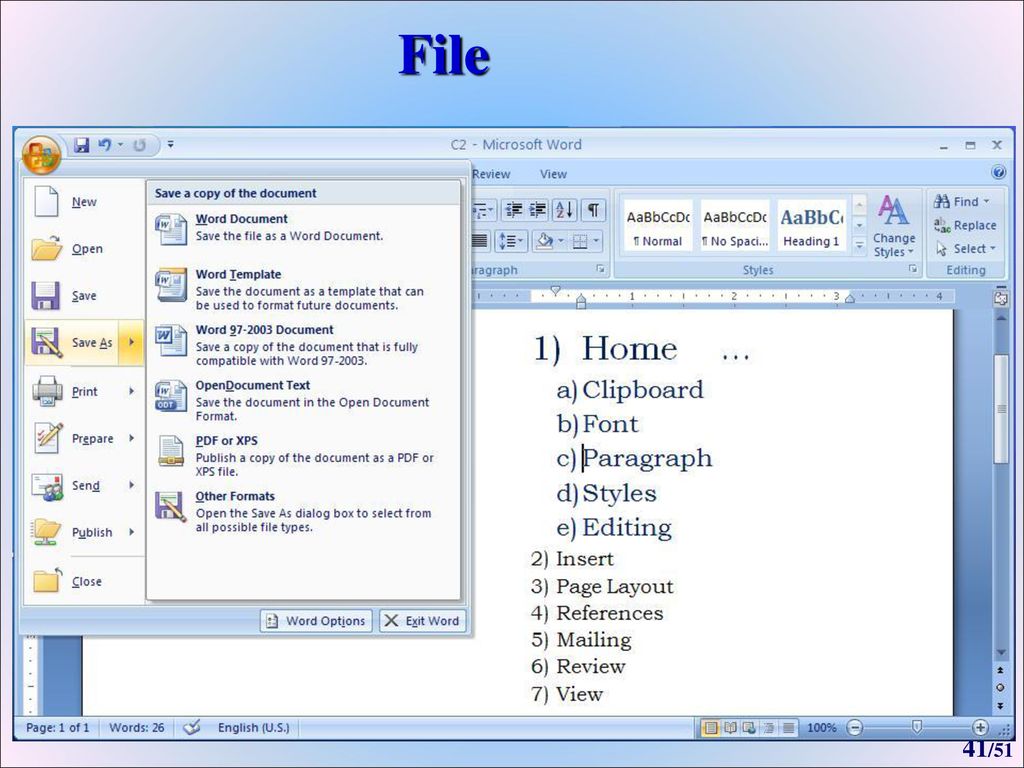Toggle the ruler button above scrollbar
The height and width of the screenshot is (768, 1024).
tap(1000, 297)
